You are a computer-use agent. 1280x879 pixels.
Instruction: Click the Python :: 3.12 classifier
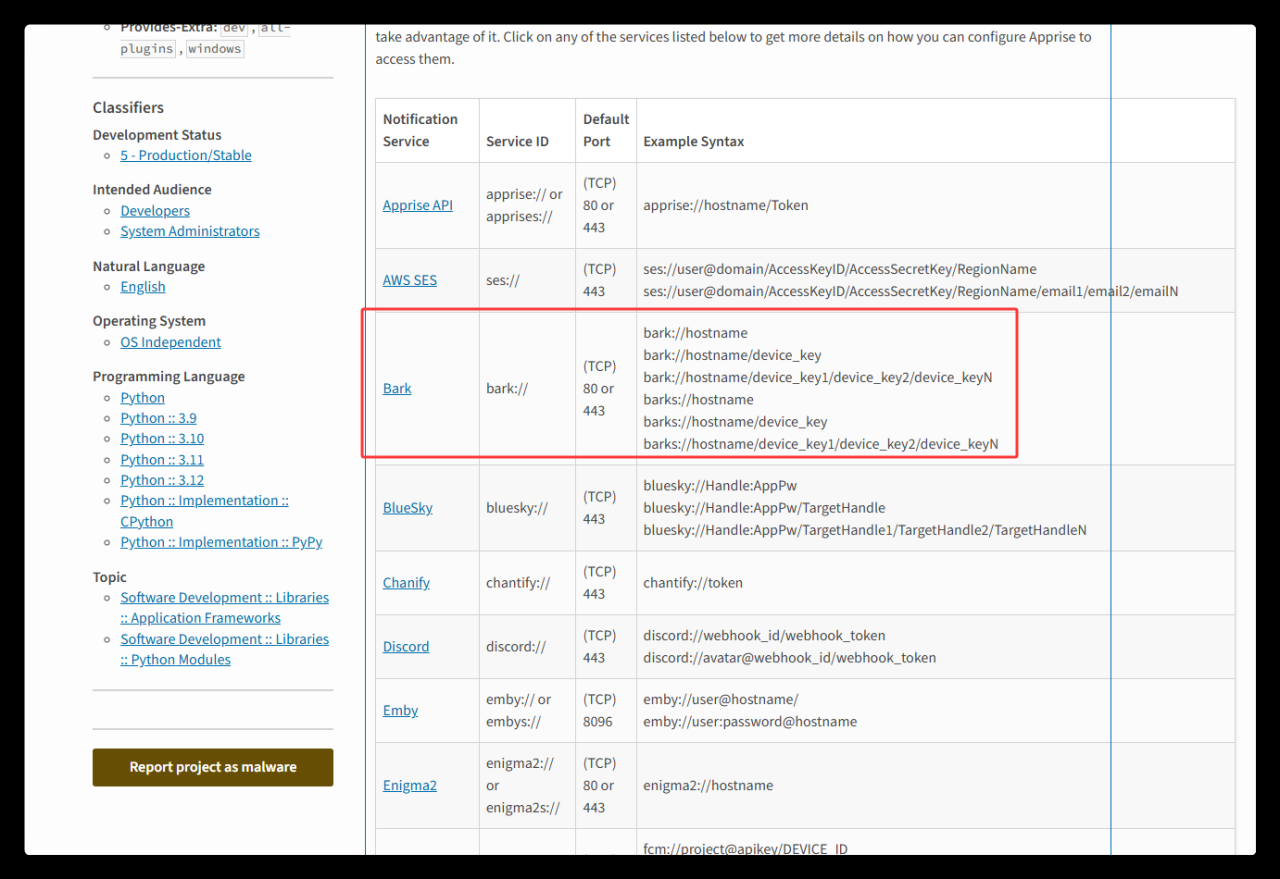tap(162, 480)
